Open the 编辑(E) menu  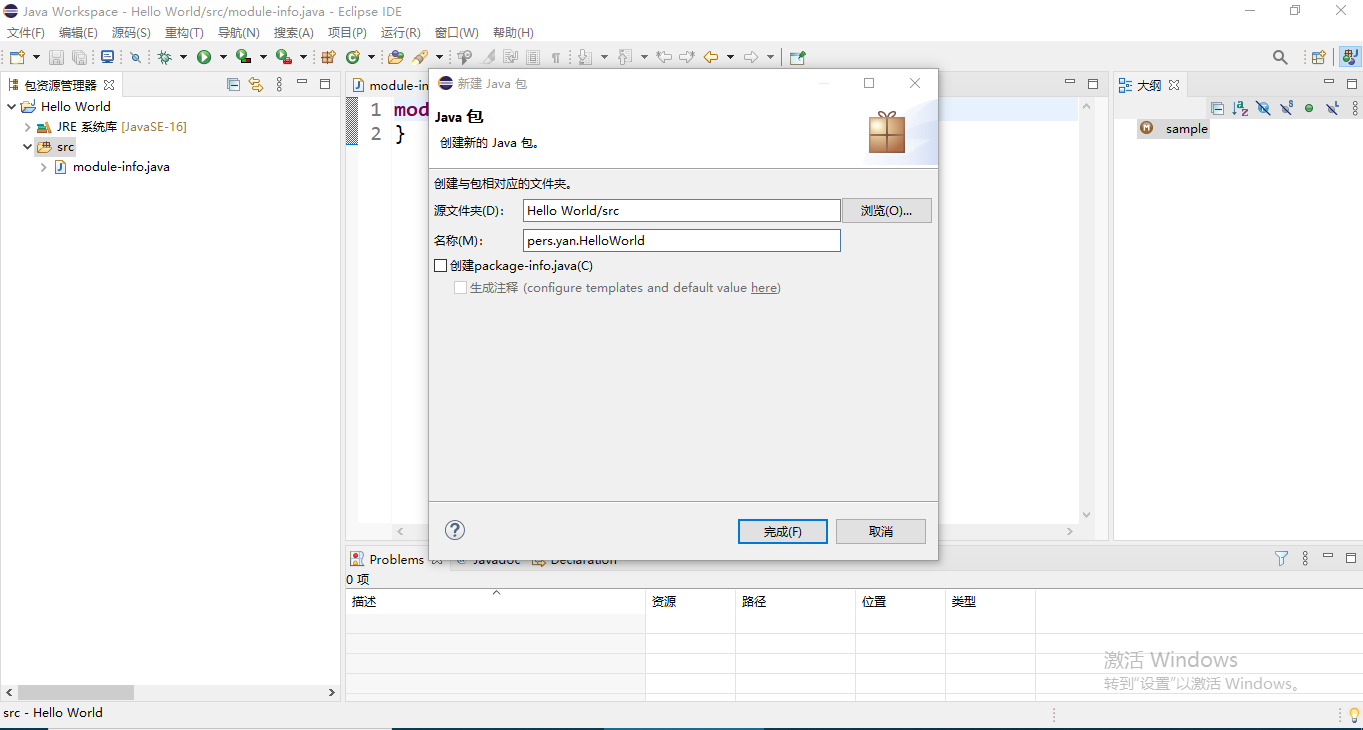point(78,33)
